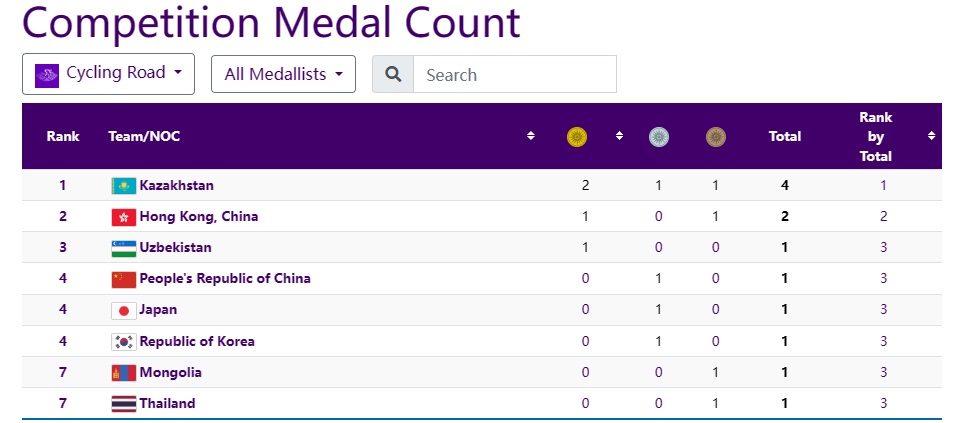Click the Japan flag icon

pyautogui.click(x=123, y=310)
